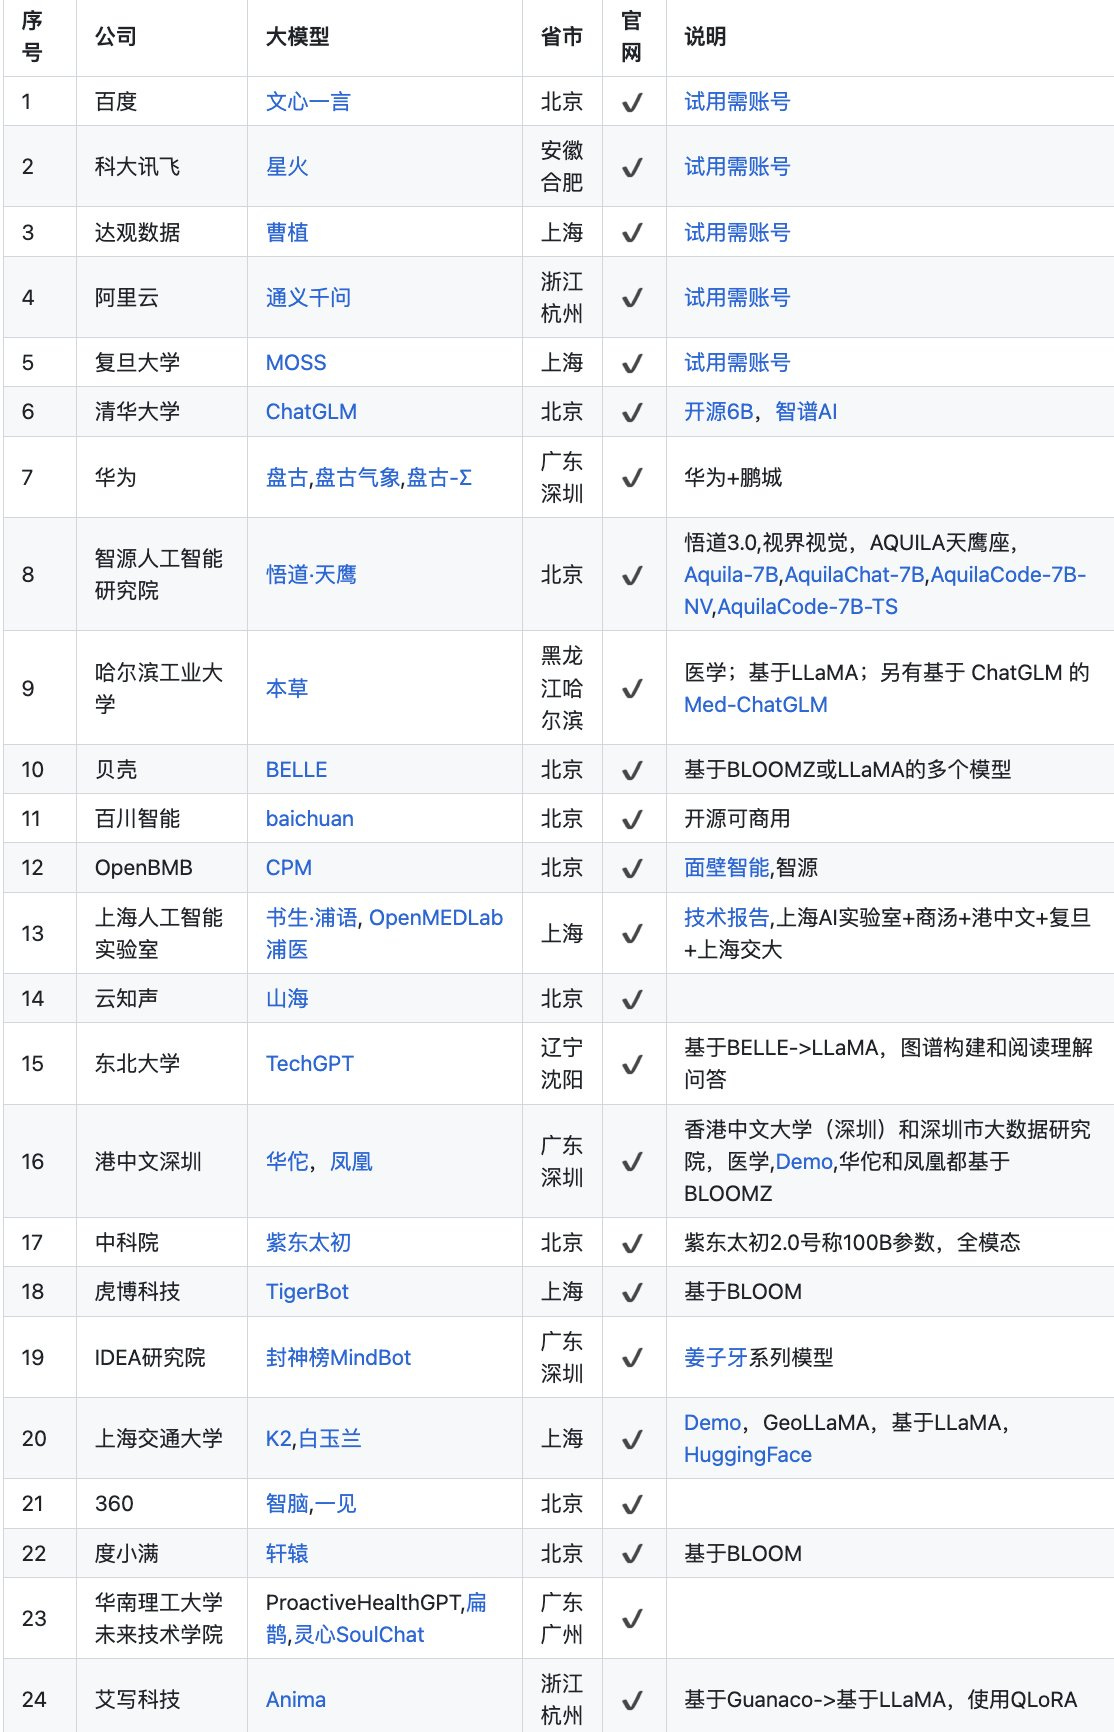
Task: Select the 度小满 company cell
Action: click(162, 1554)
